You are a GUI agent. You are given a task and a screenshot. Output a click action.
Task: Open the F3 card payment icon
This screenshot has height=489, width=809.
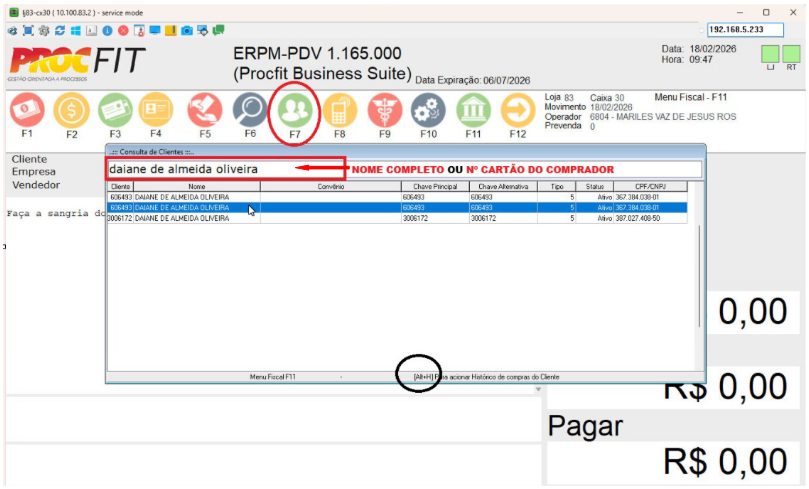click(115, 110)
